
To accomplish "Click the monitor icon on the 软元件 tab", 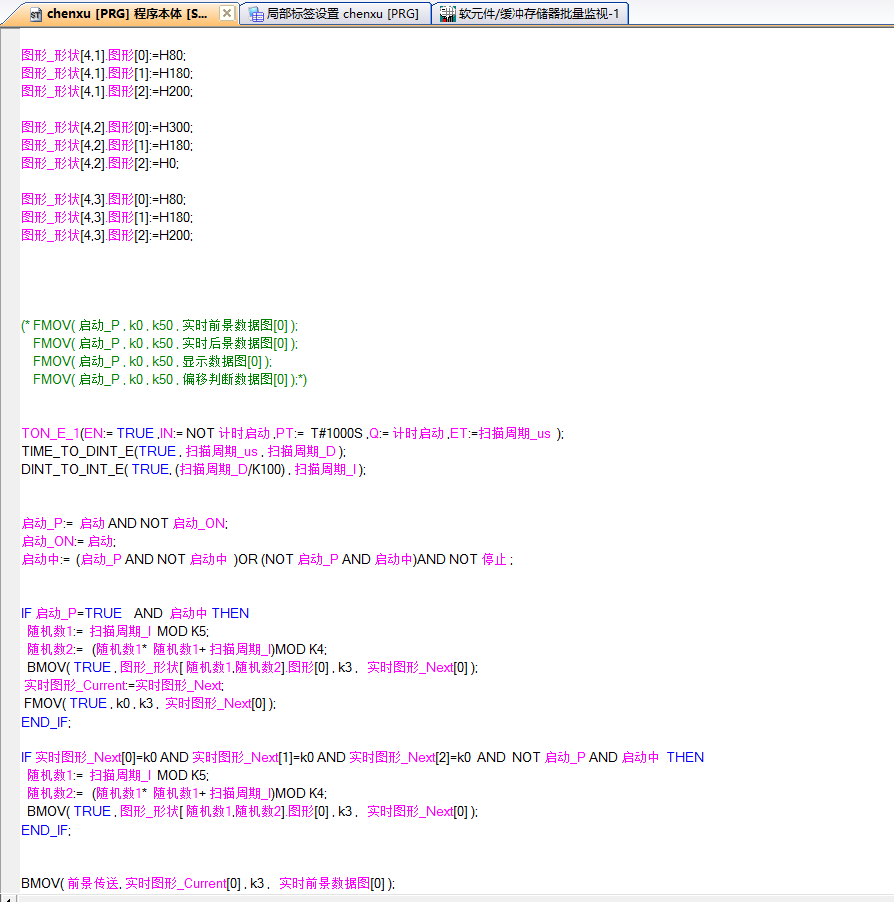I will click(x=447, y=14).
